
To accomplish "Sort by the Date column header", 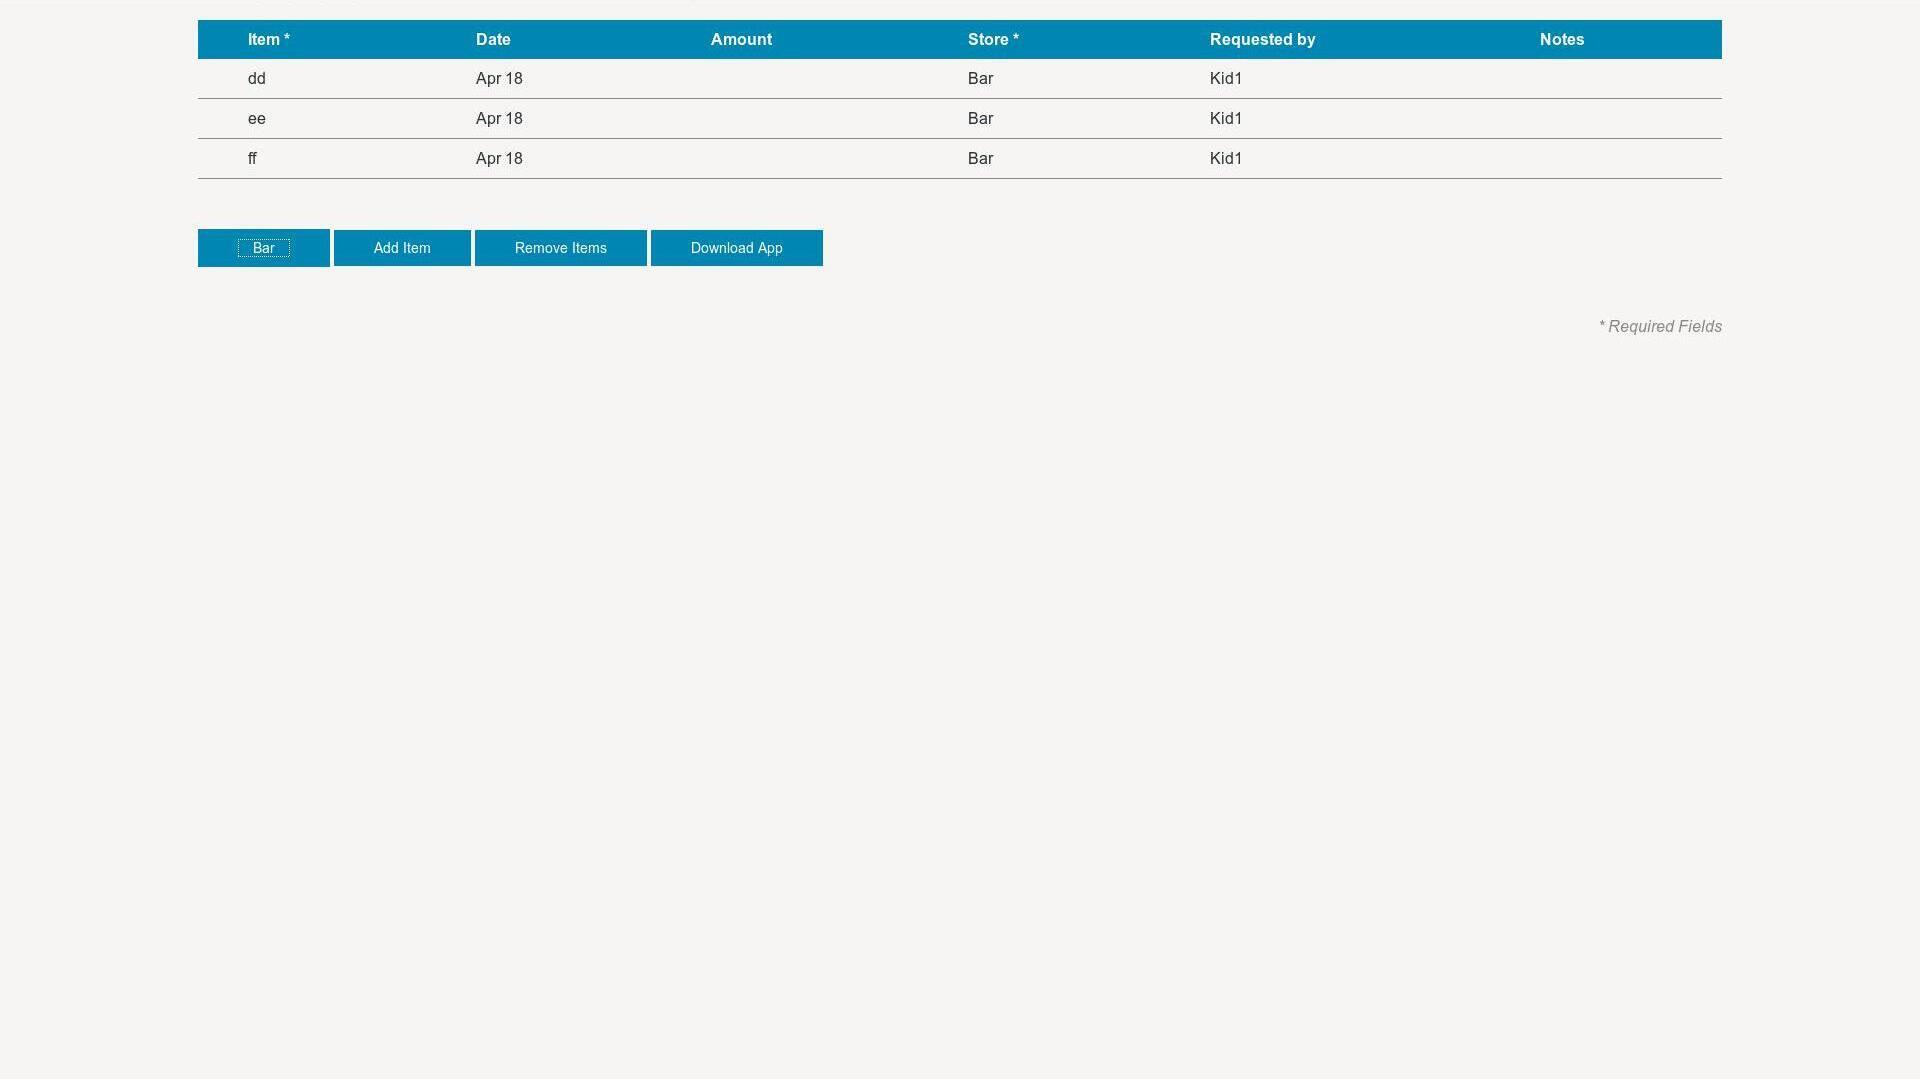I will [x=493, y=40].
